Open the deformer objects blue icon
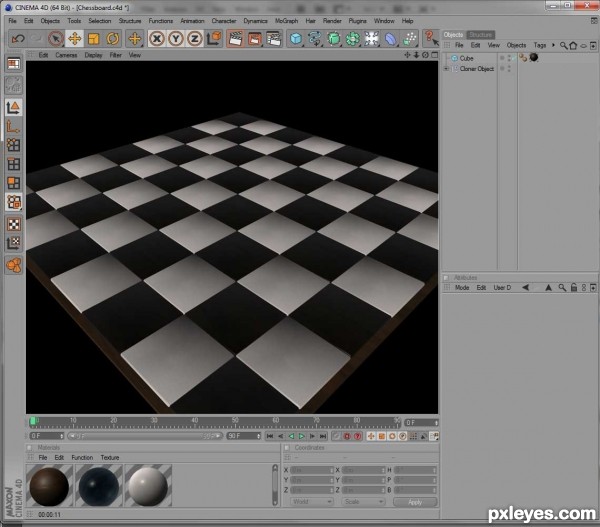 [391, 39]
